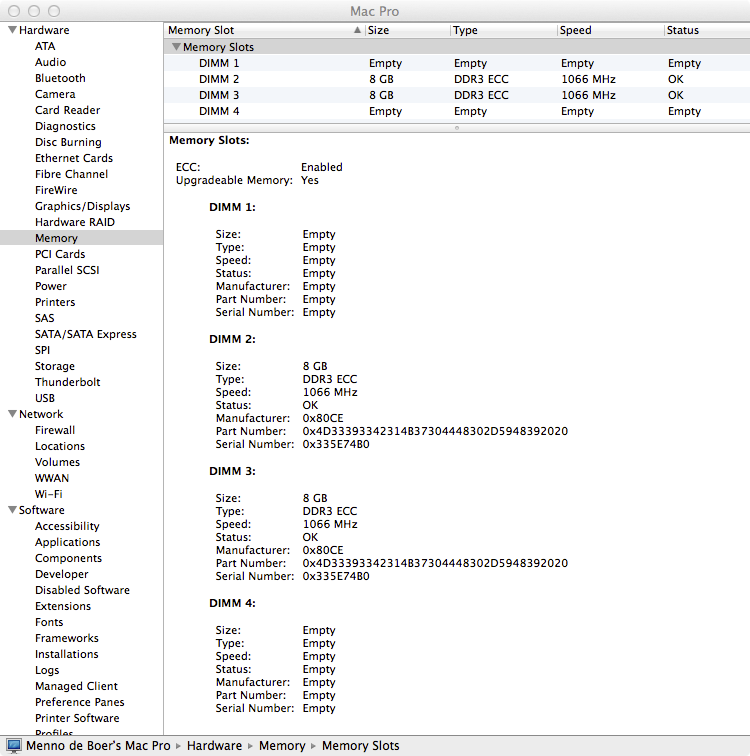Open Storage information

pos(54,366)
